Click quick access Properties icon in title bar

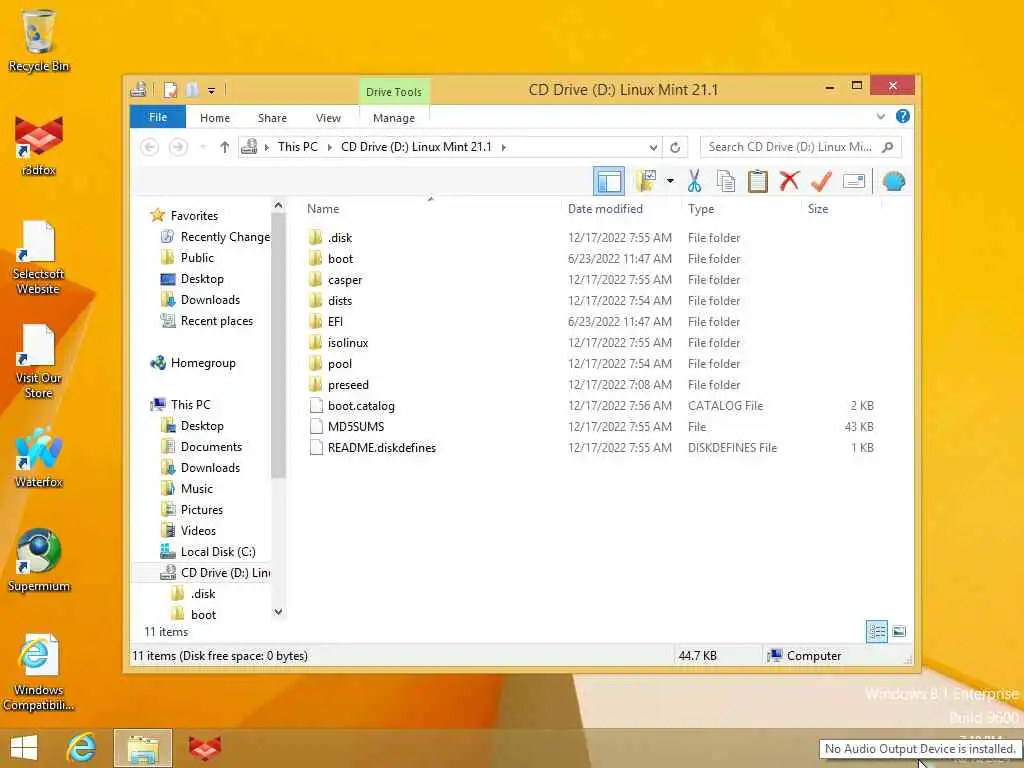coord(170,89)
